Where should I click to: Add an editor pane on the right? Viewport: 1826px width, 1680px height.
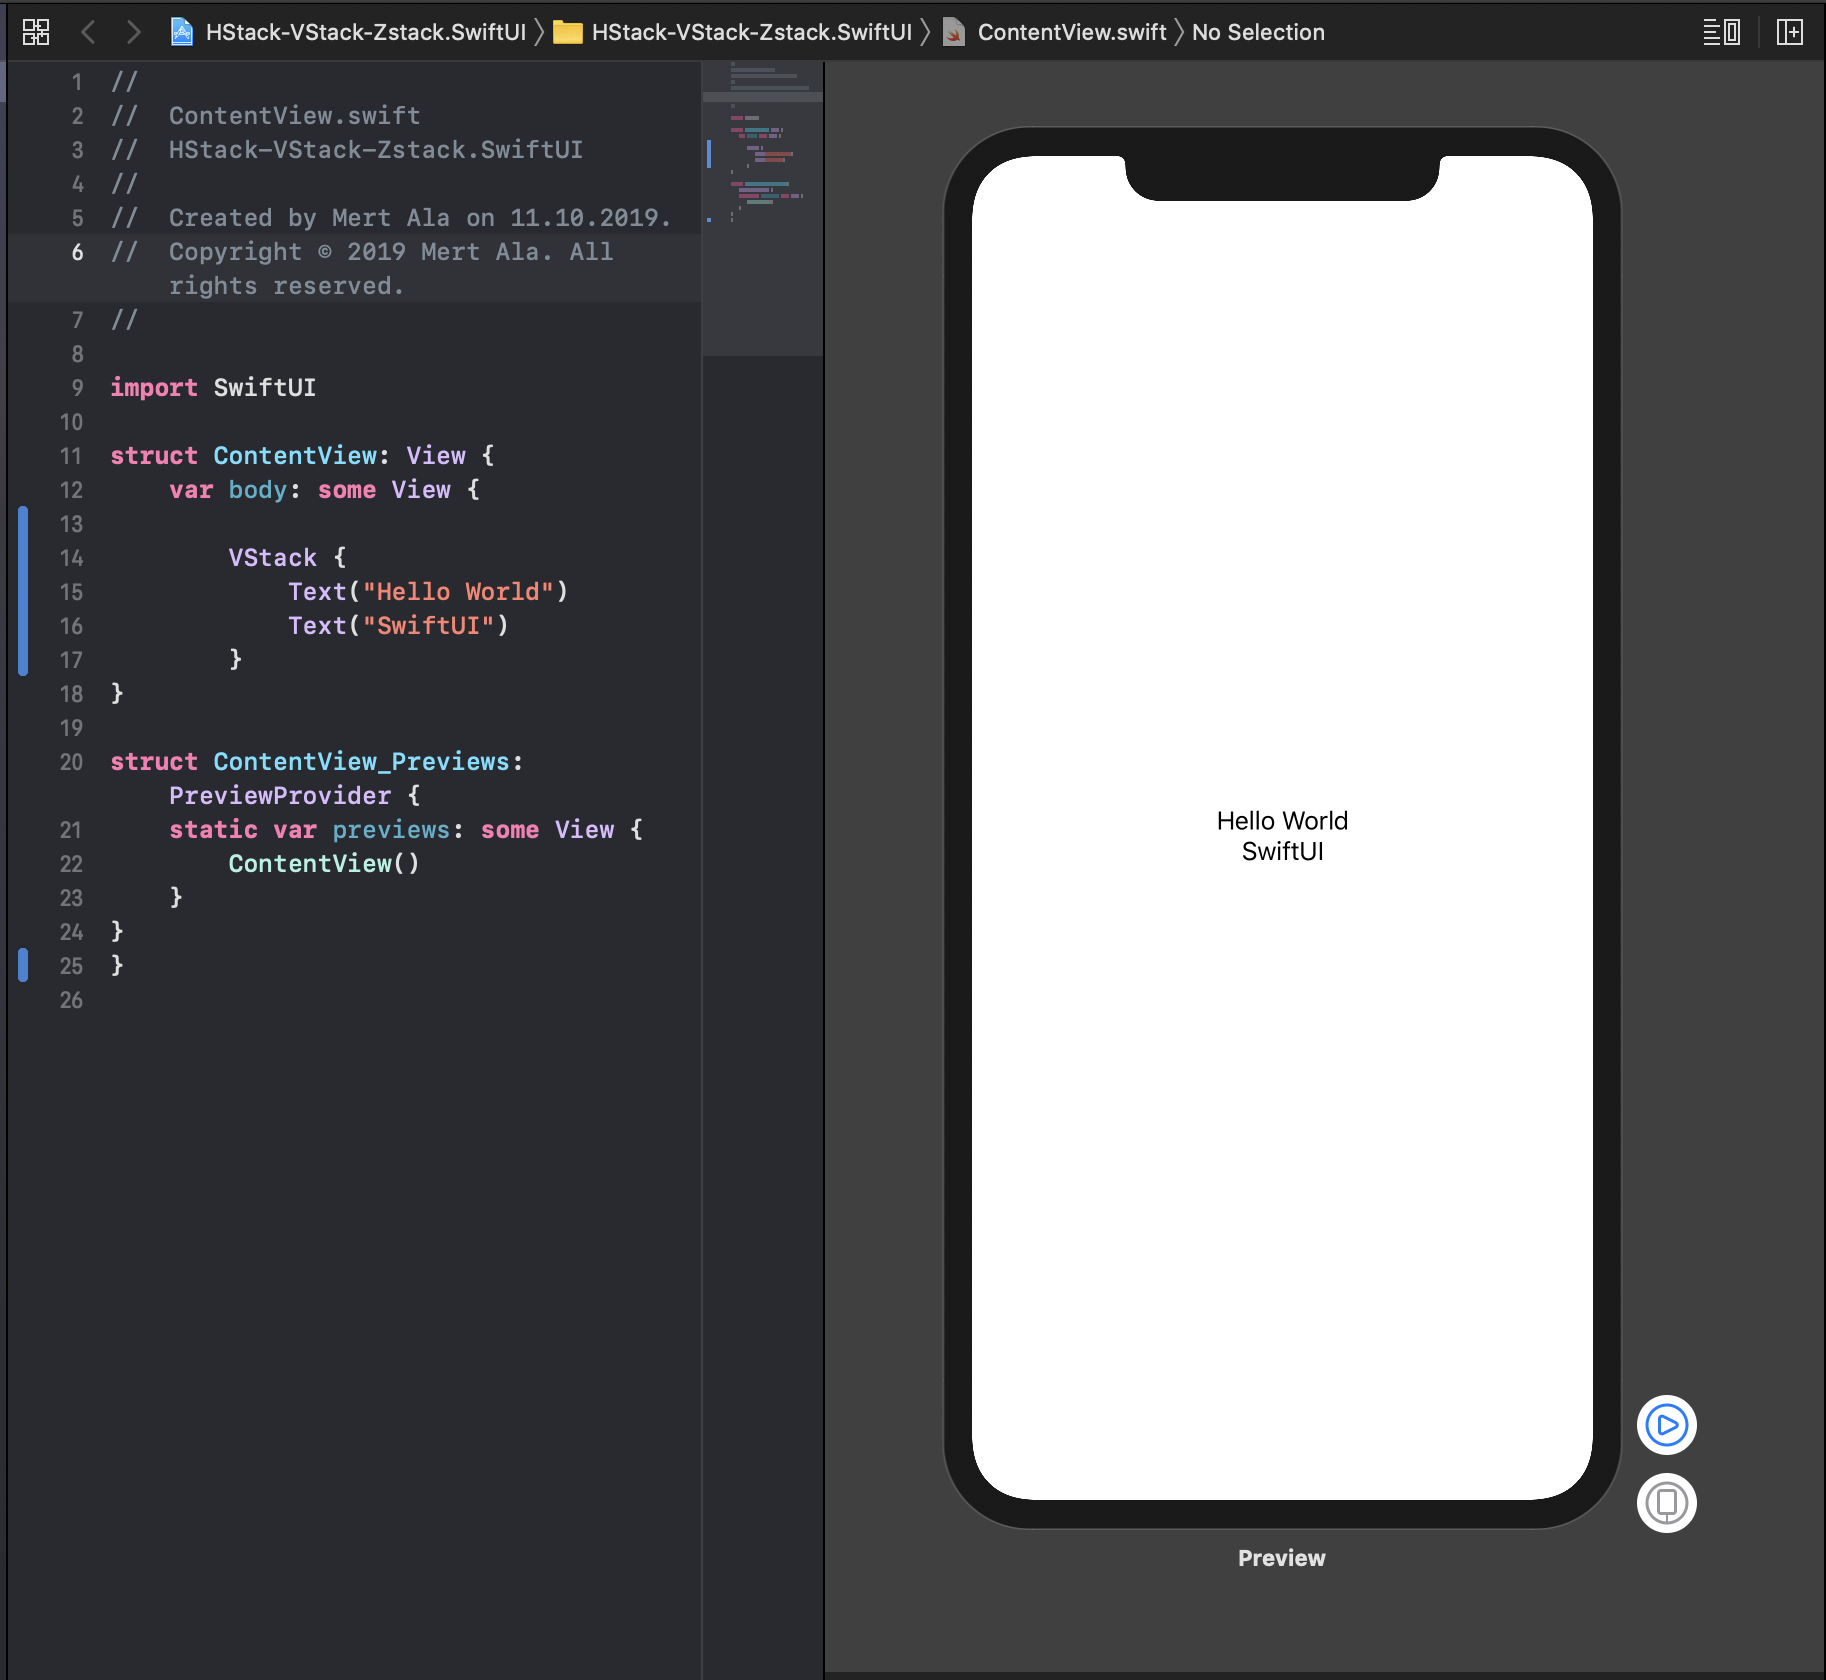coord(1789,32)
